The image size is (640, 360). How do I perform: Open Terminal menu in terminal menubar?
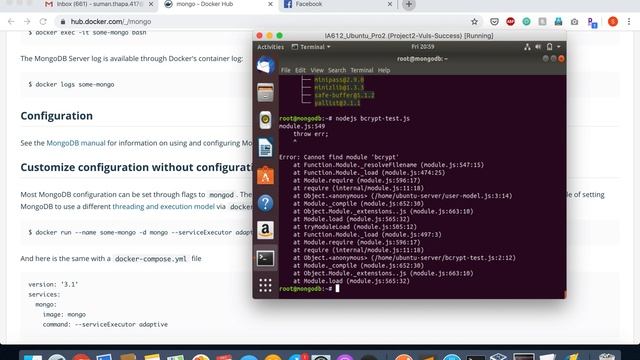pos(362,70)
